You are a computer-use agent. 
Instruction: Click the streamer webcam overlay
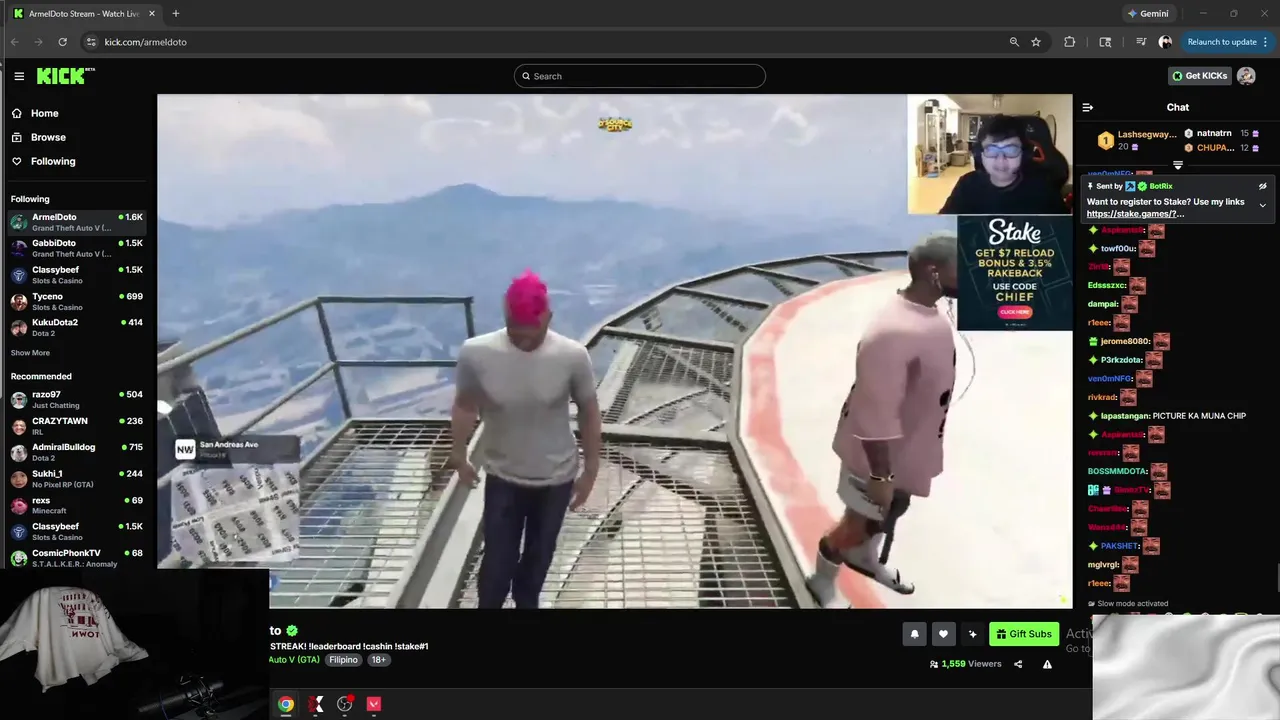point(989,154)
